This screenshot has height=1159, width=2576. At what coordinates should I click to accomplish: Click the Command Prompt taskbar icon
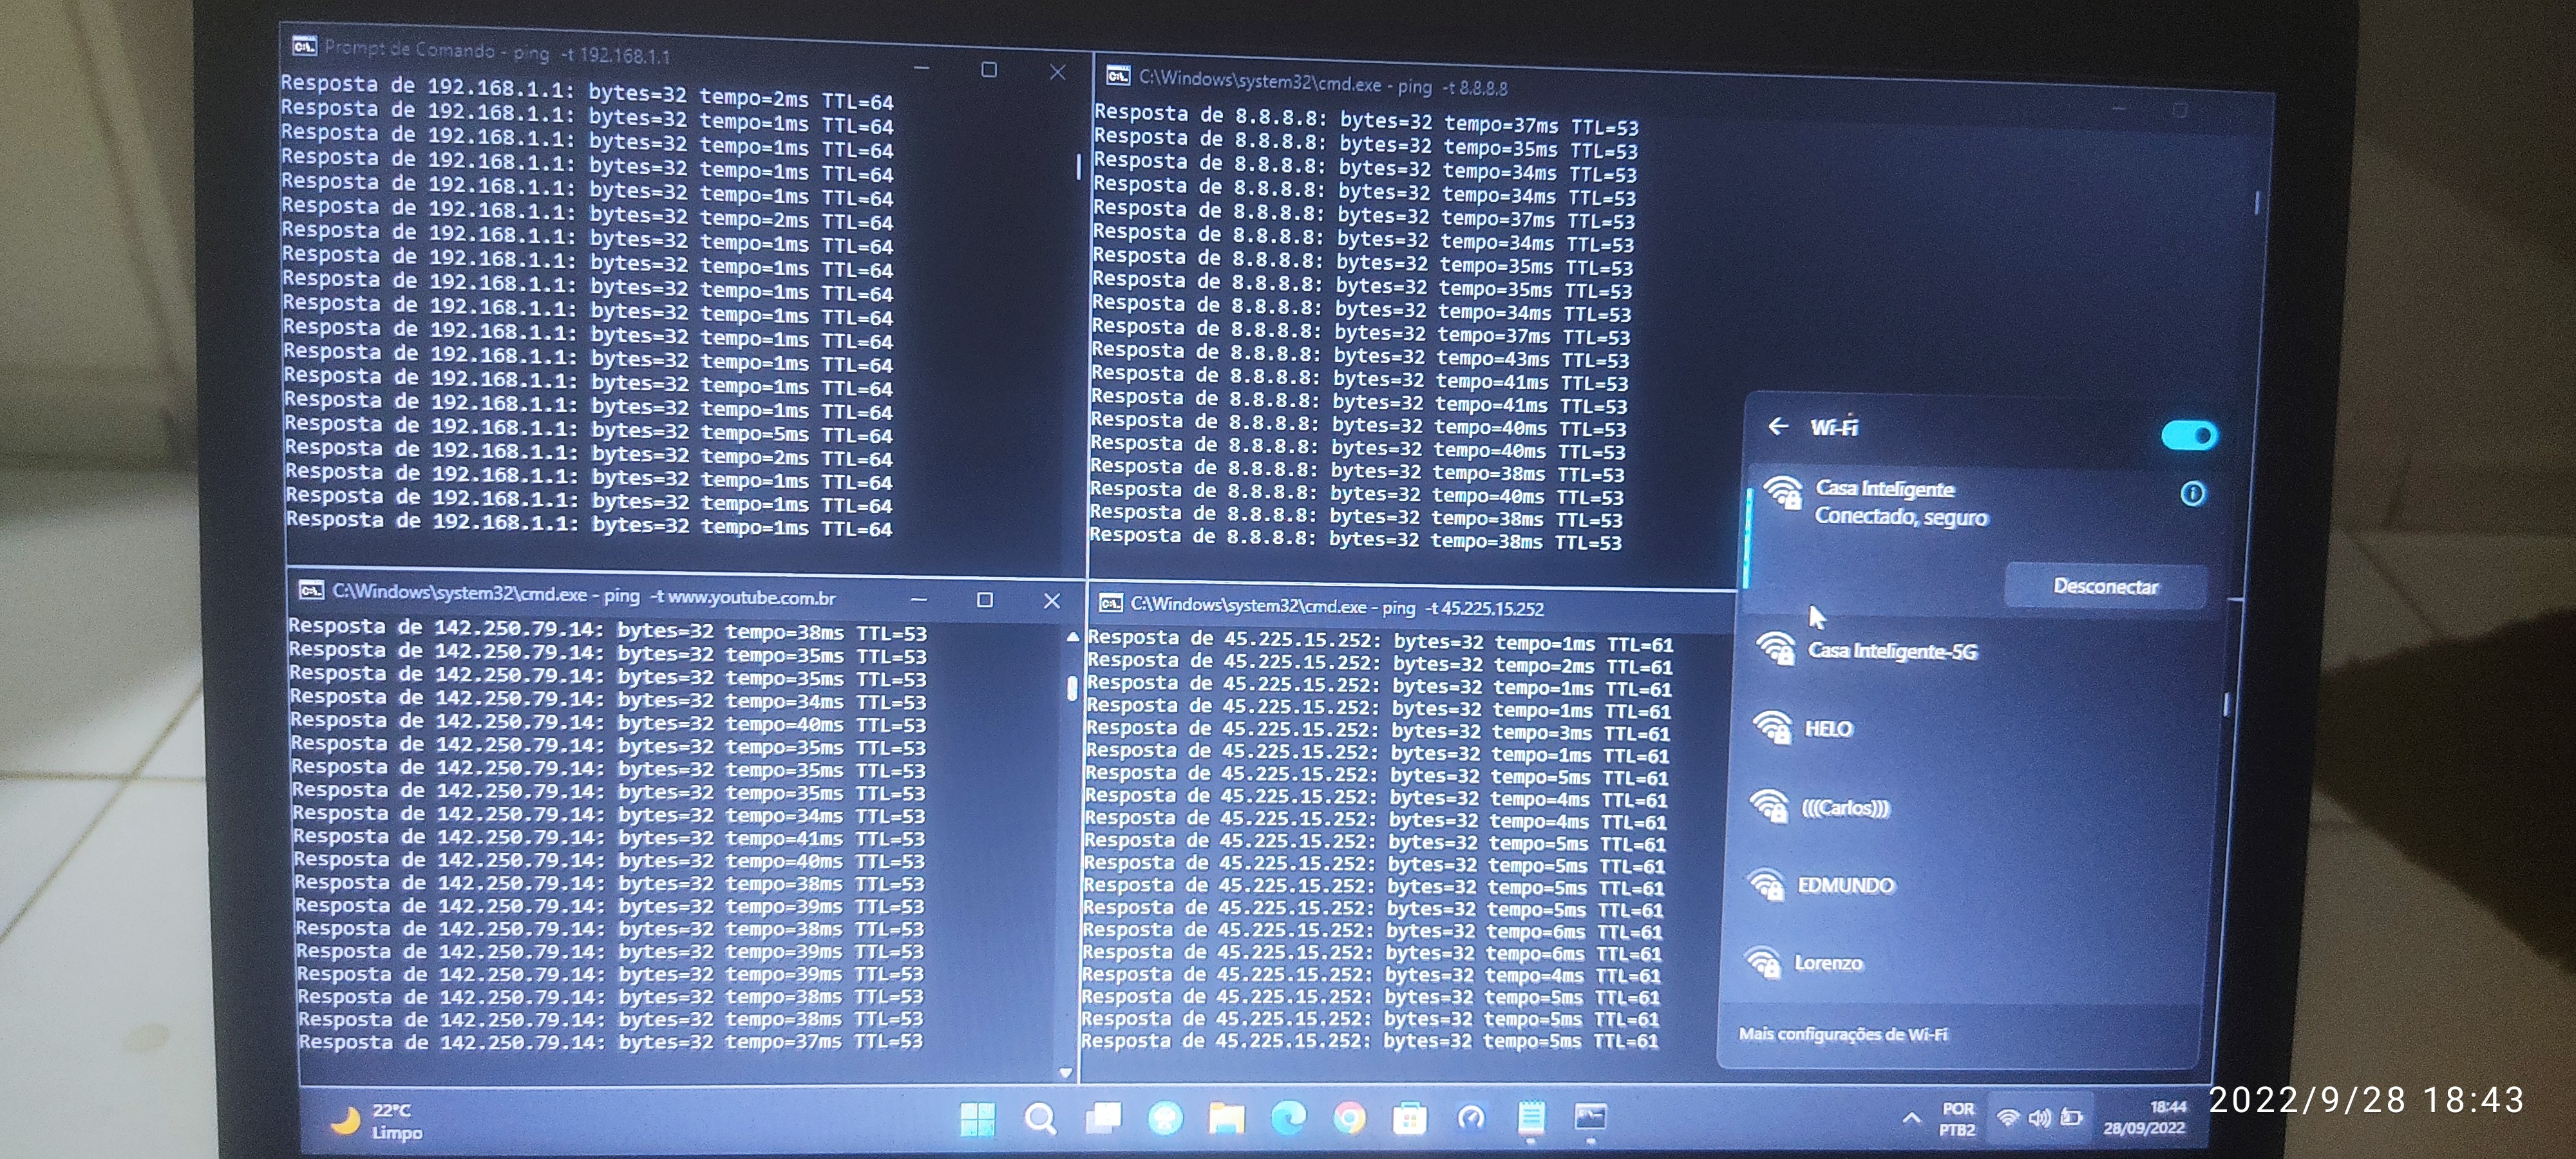1590,1116
